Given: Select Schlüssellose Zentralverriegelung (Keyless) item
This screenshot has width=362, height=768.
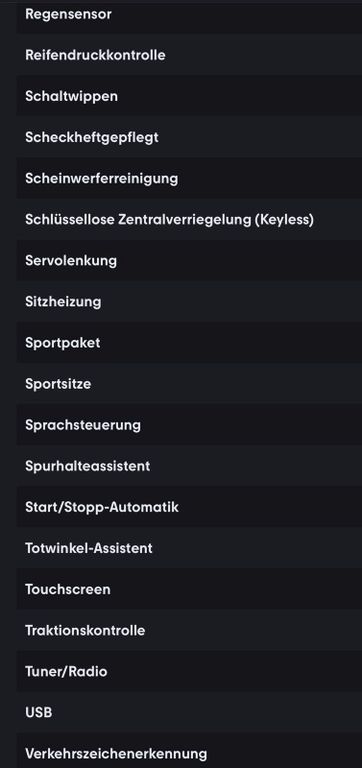Looking at the screenshot, I should (x=189, y=219).
